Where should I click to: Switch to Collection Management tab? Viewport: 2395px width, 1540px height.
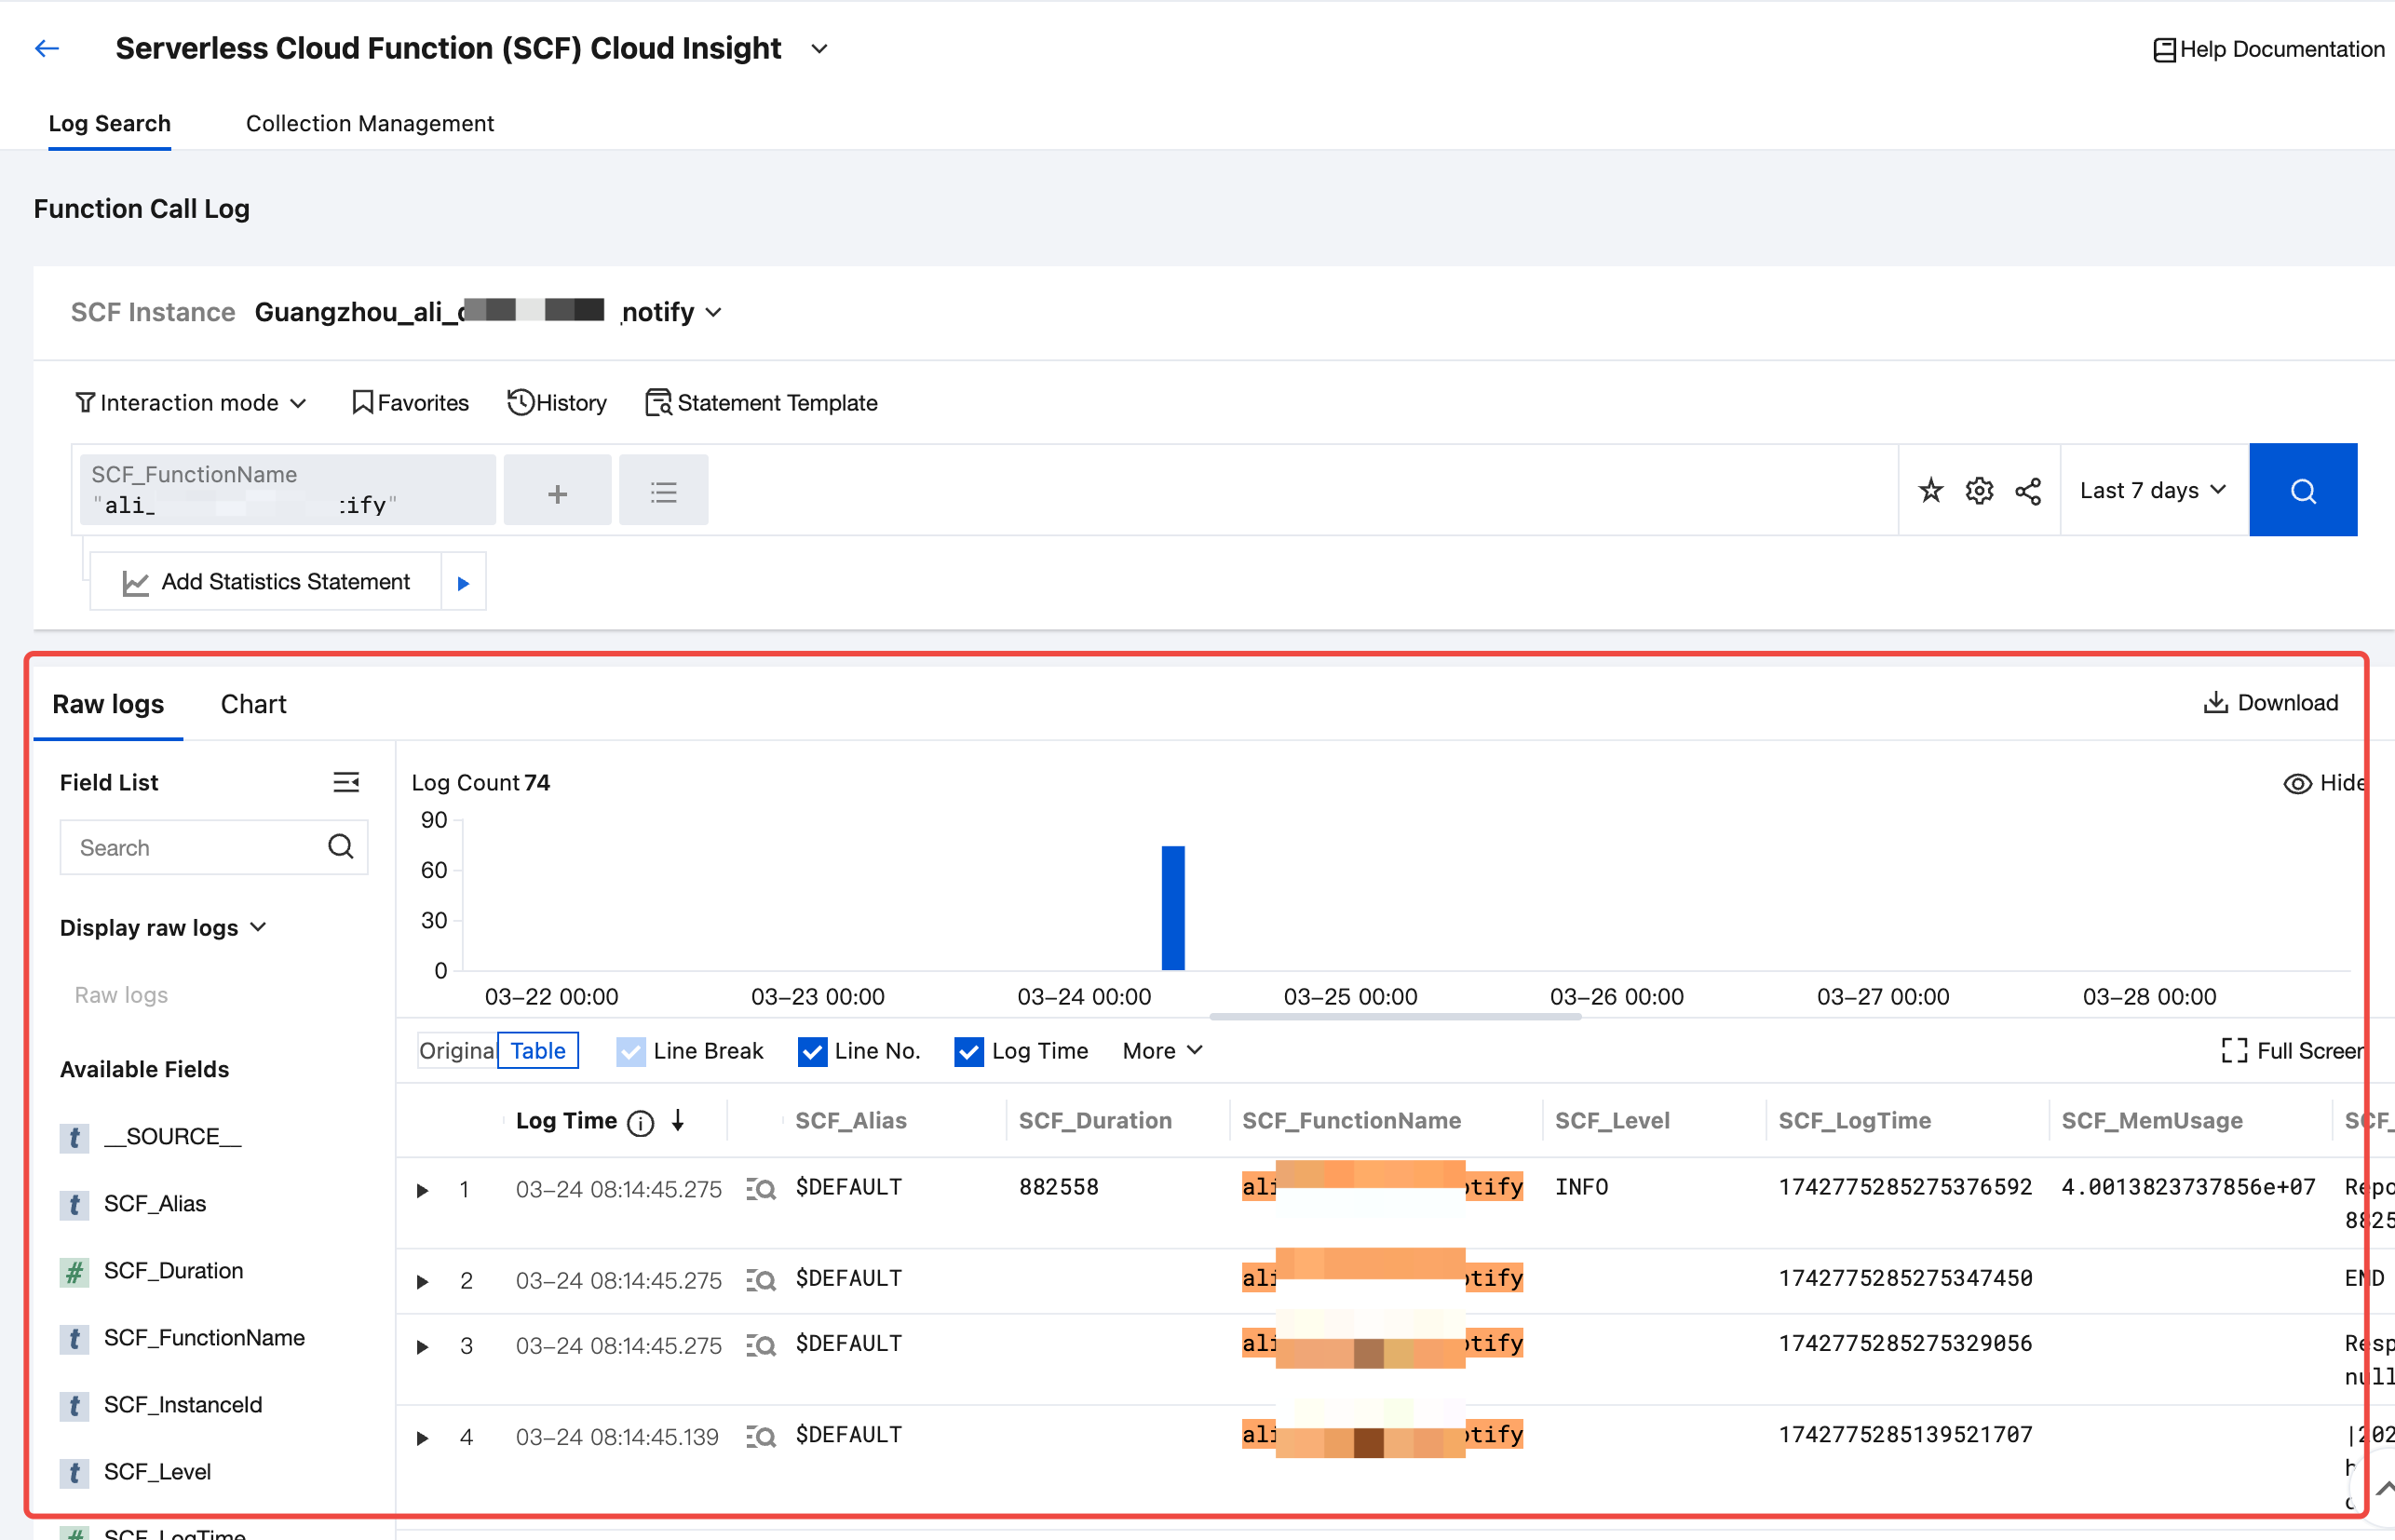369,123
